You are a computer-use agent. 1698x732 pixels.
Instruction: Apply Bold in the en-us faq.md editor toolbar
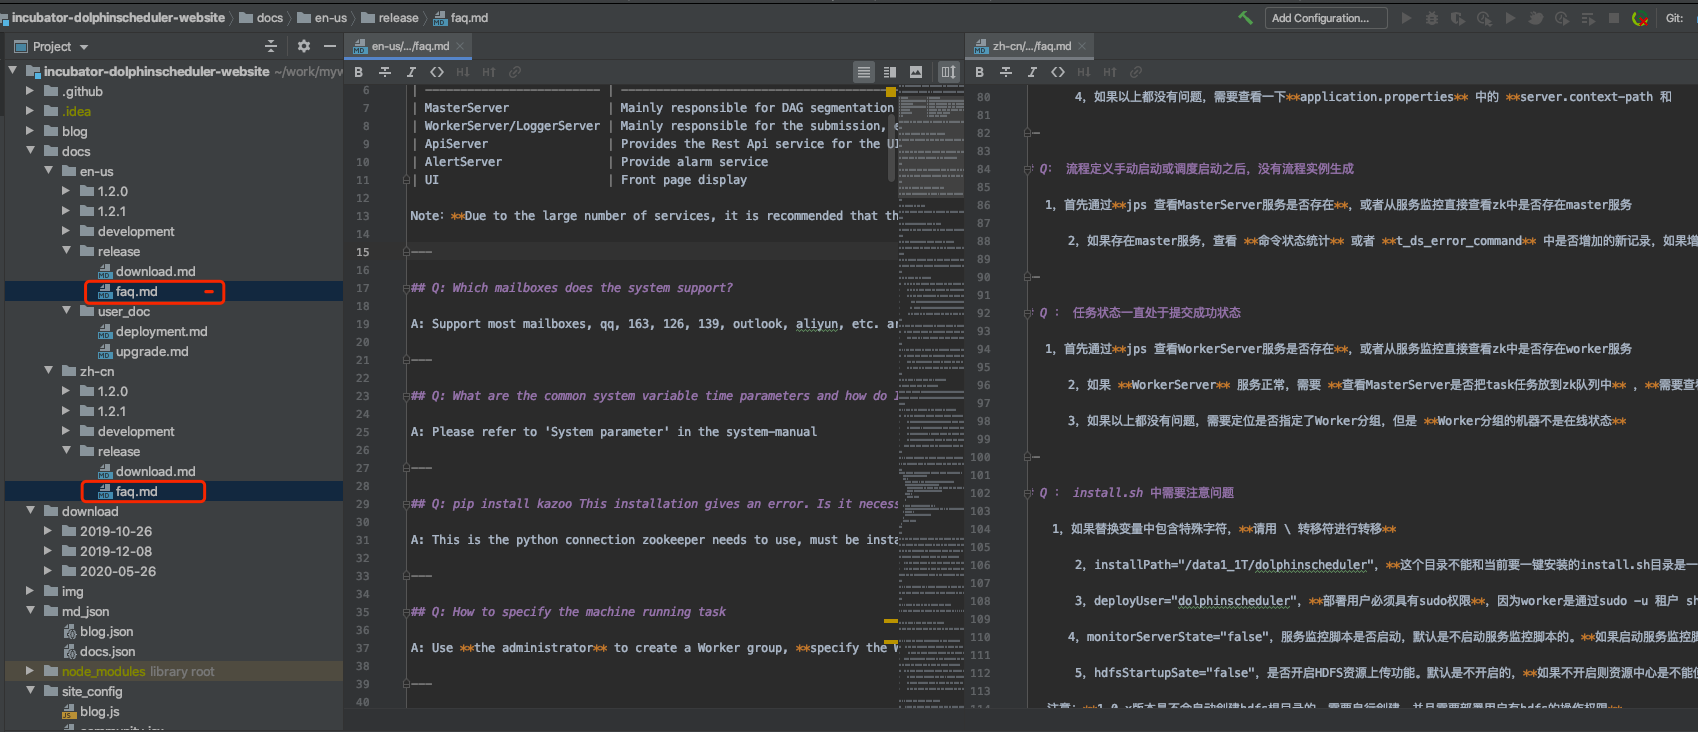359,72
